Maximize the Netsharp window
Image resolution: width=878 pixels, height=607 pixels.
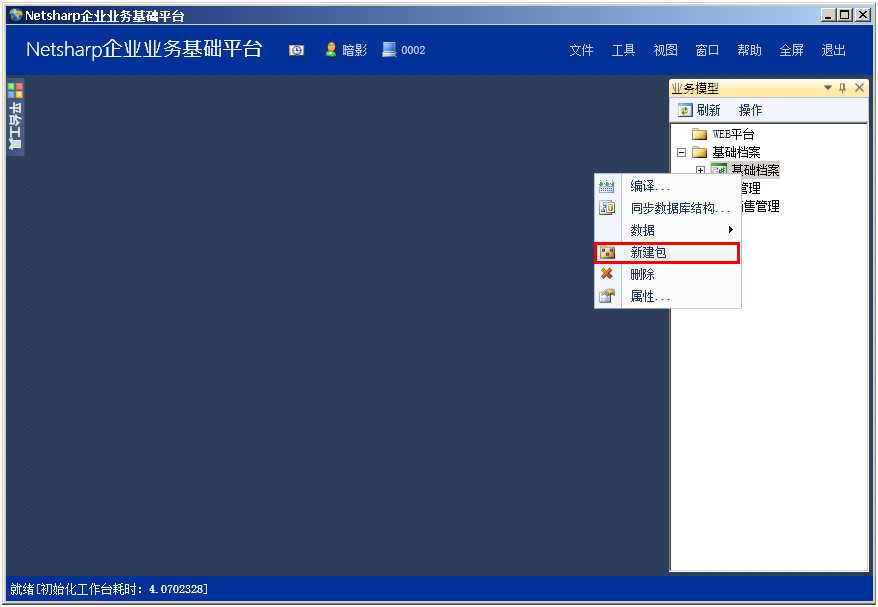(x=844, y=15)
